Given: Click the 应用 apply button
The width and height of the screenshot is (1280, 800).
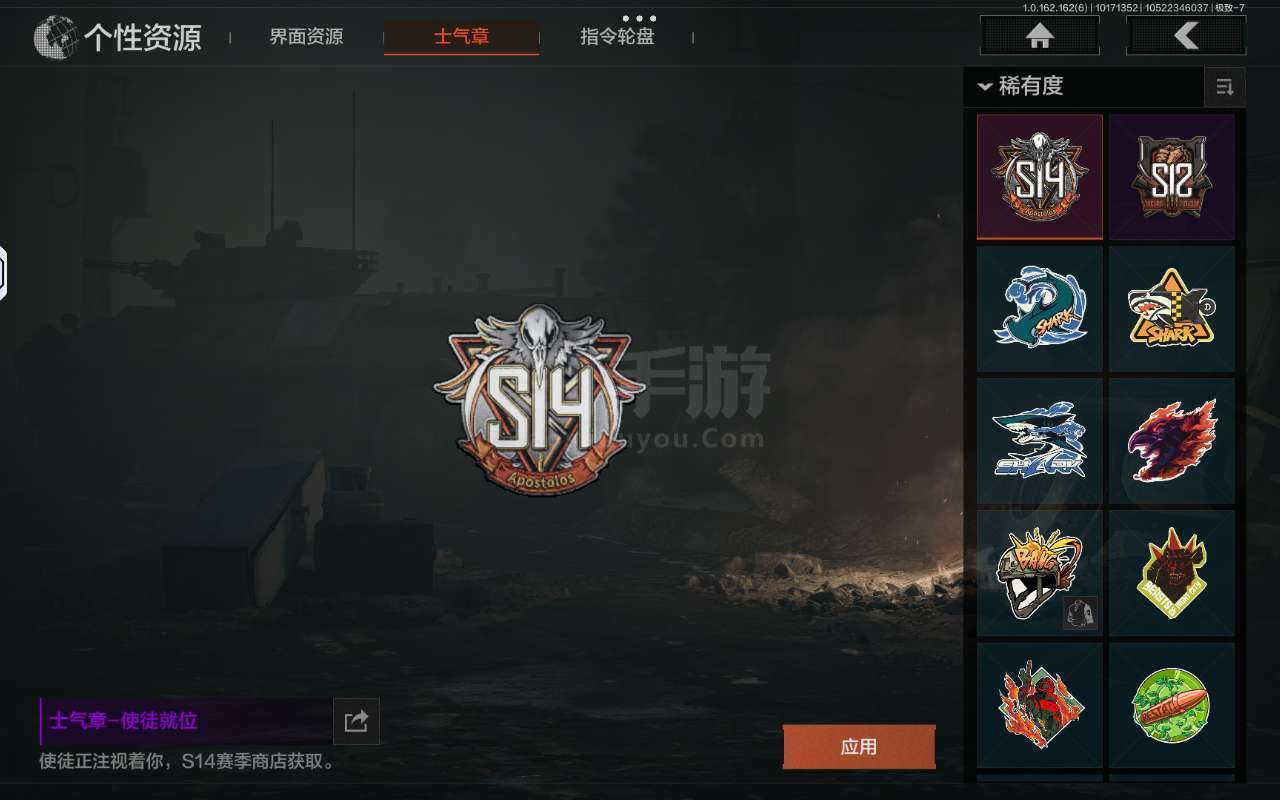Looking at the screenshot, I should [859, 747].
